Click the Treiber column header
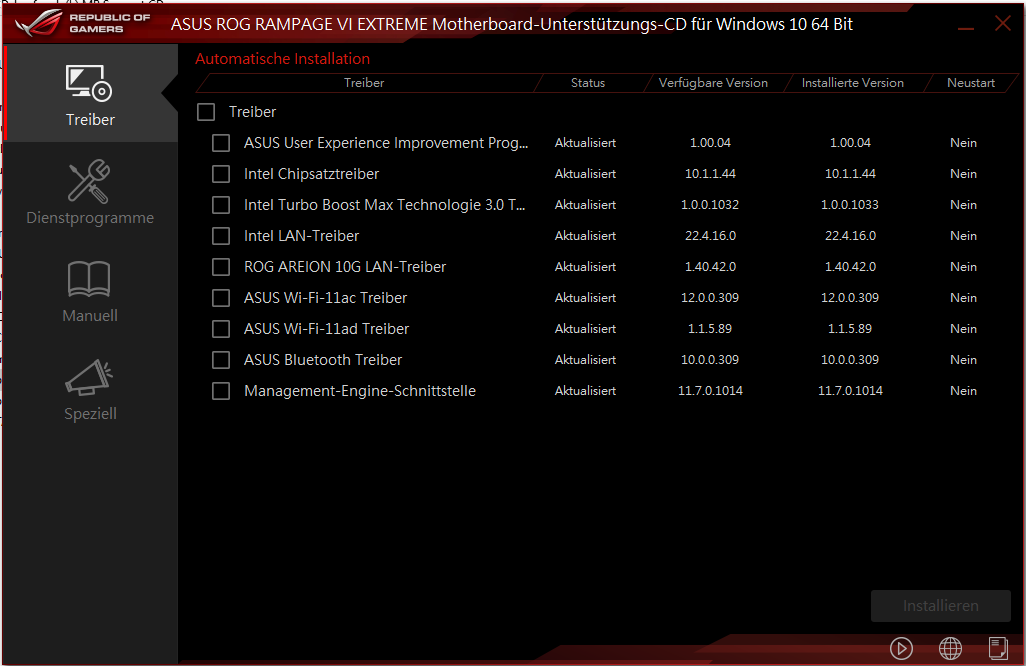This screenshot has width=1026, height=666. click(x=364, y=83)
